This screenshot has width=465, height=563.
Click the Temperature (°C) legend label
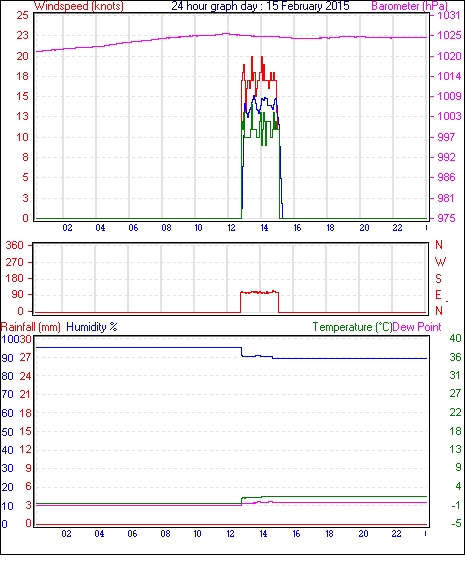coord(352,327)
